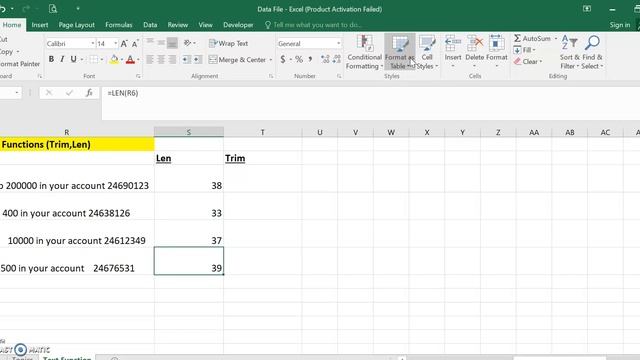Open Page Layout tab
Viewport: 640px width, 360px height.
(76, 25)
